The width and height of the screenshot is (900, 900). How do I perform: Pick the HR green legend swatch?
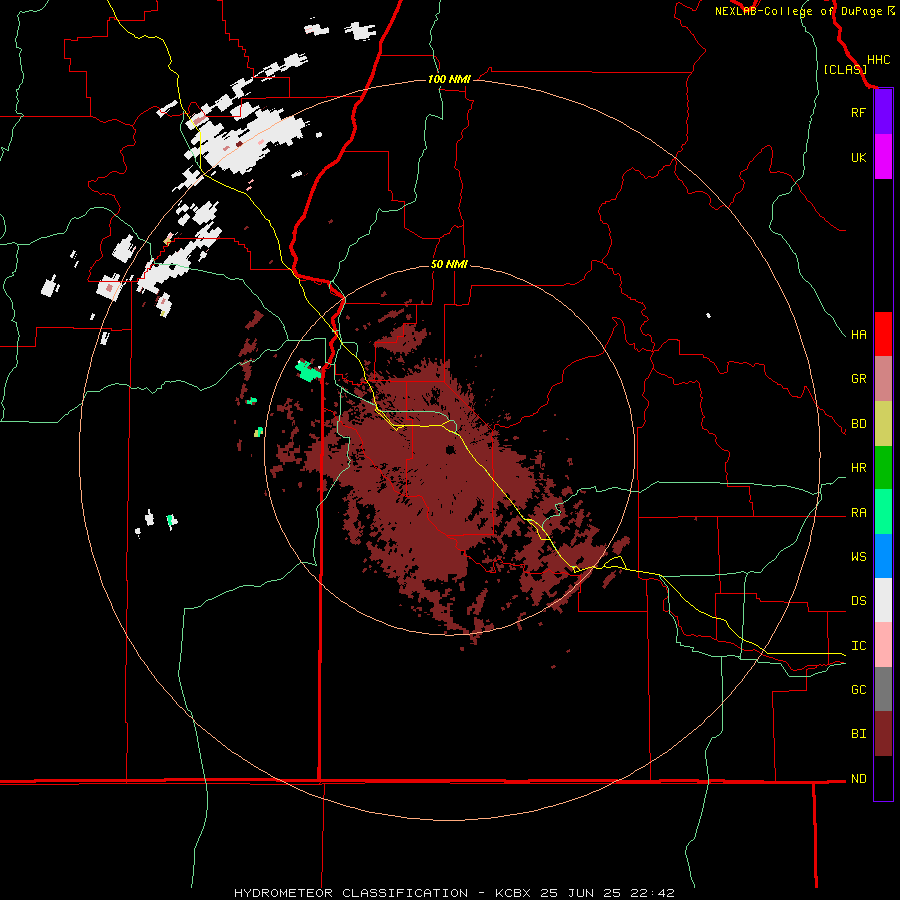pos(883,468)
